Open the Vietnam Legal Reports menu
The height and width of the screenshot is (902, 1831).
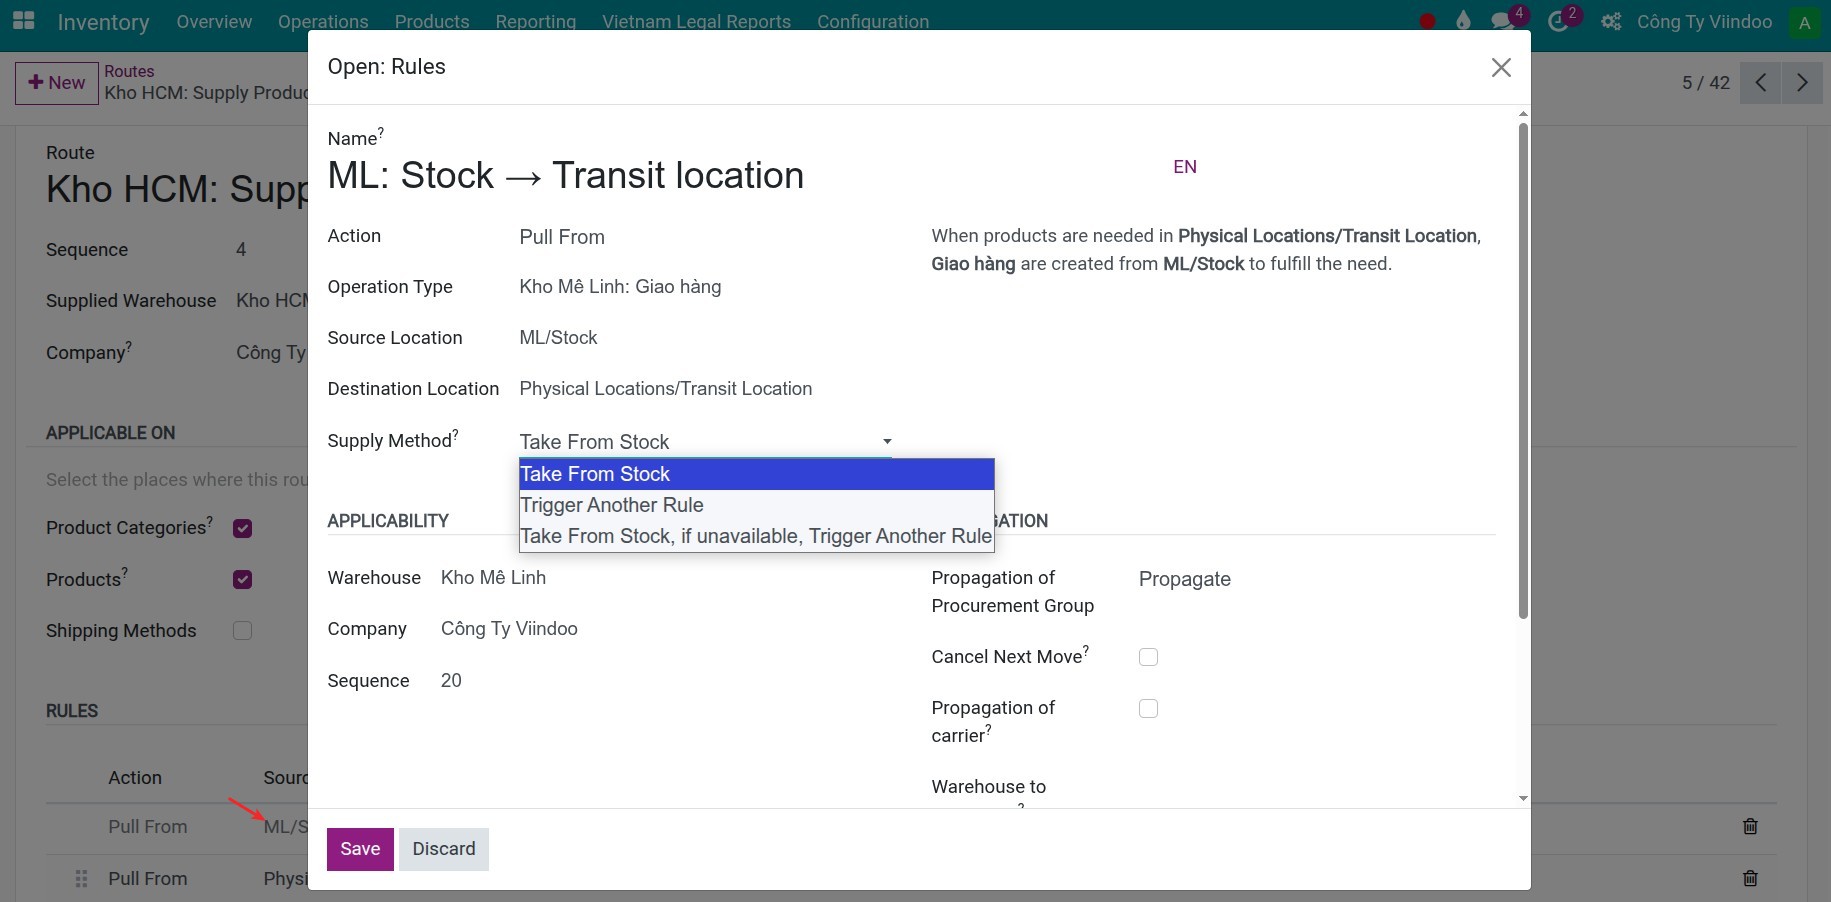tap(696, 21)
